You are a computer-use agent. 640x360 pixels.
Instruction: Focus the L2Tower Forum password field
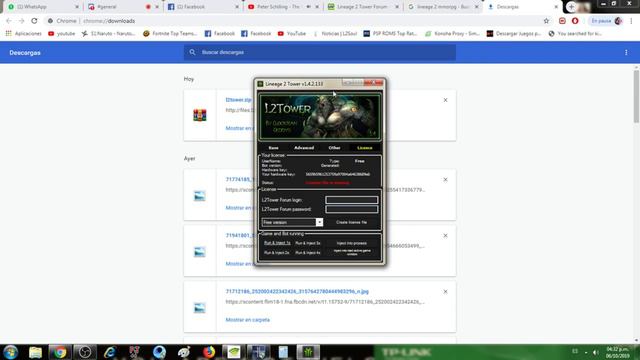coord(351,209)
